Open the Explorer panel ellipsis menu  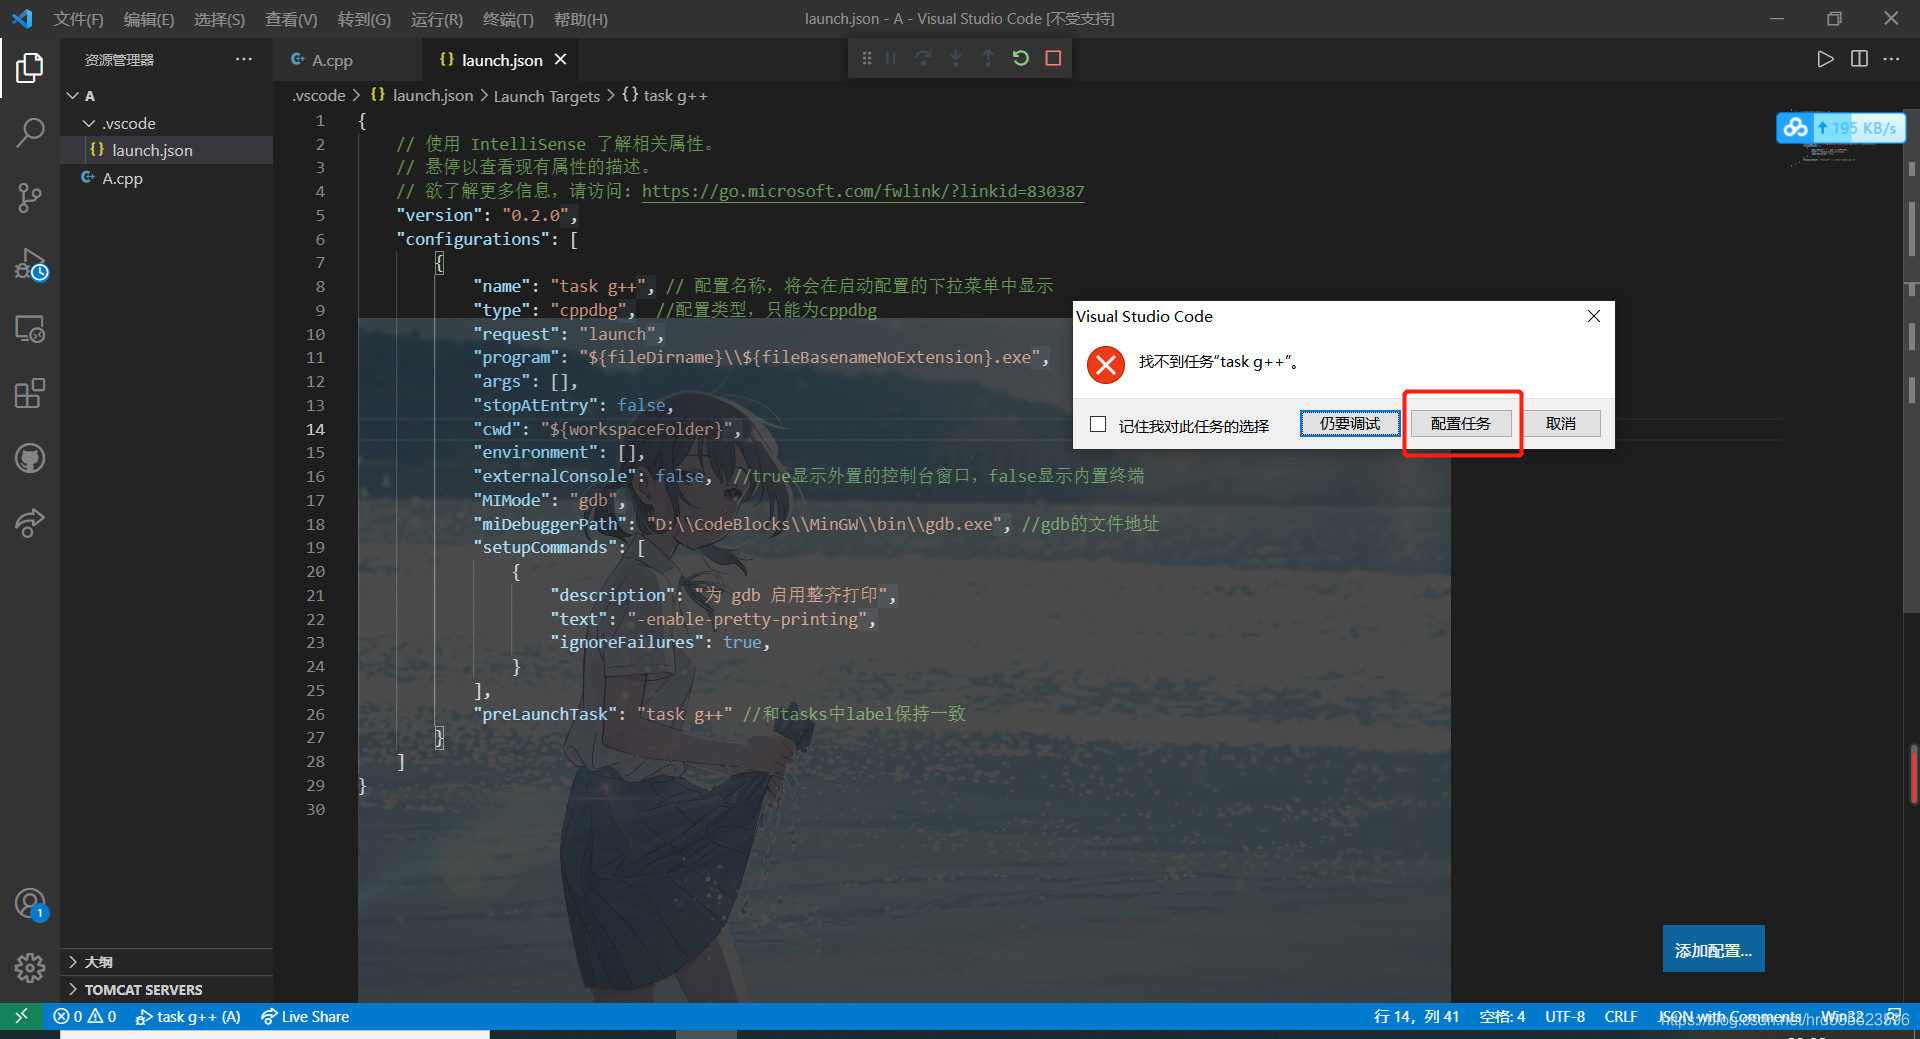coord(244,60)
